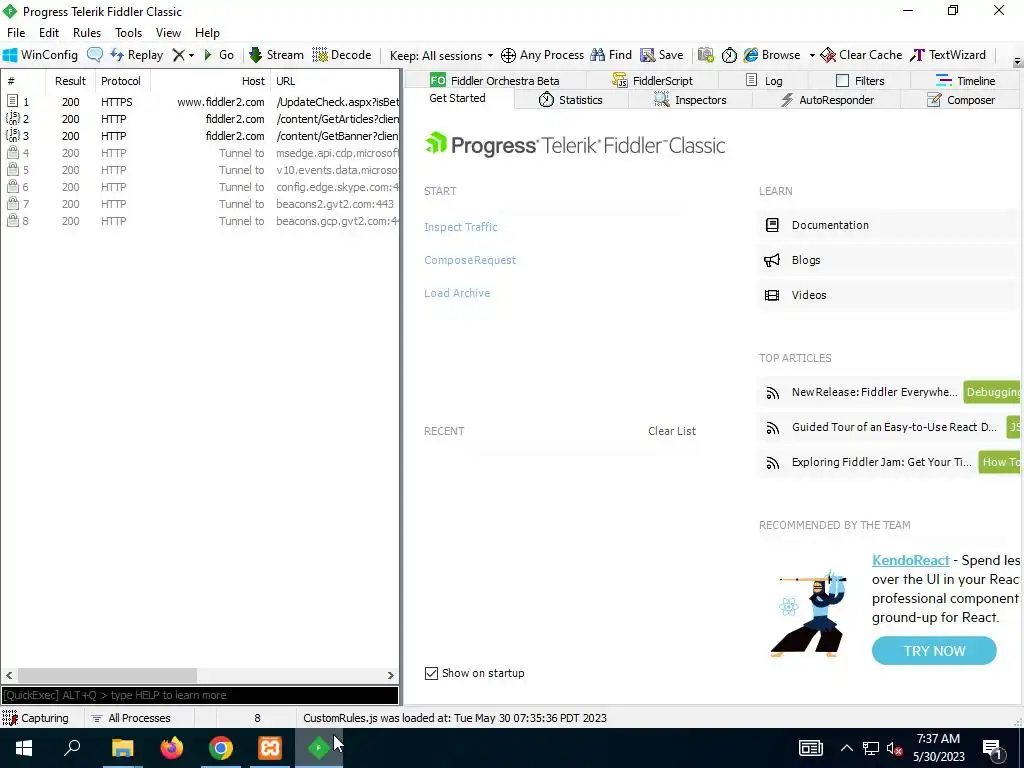Viewport: 1024px width, 768px height.
Task: Select session 2 GetArticles row
Action: 200,119
